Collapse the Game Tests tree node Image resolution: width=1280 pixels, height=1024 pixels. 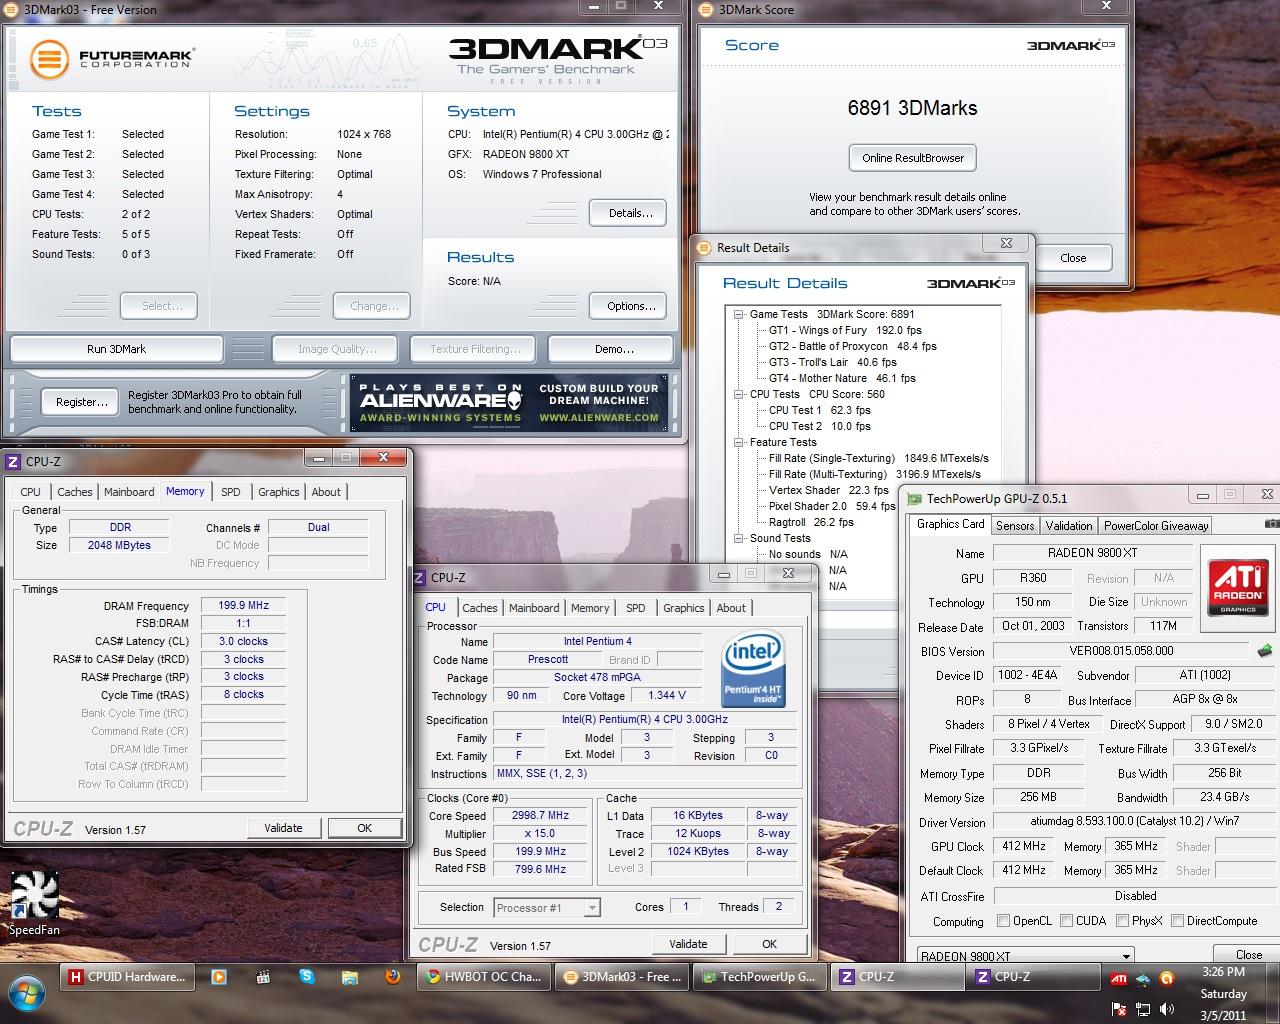[x=738, y=314]
